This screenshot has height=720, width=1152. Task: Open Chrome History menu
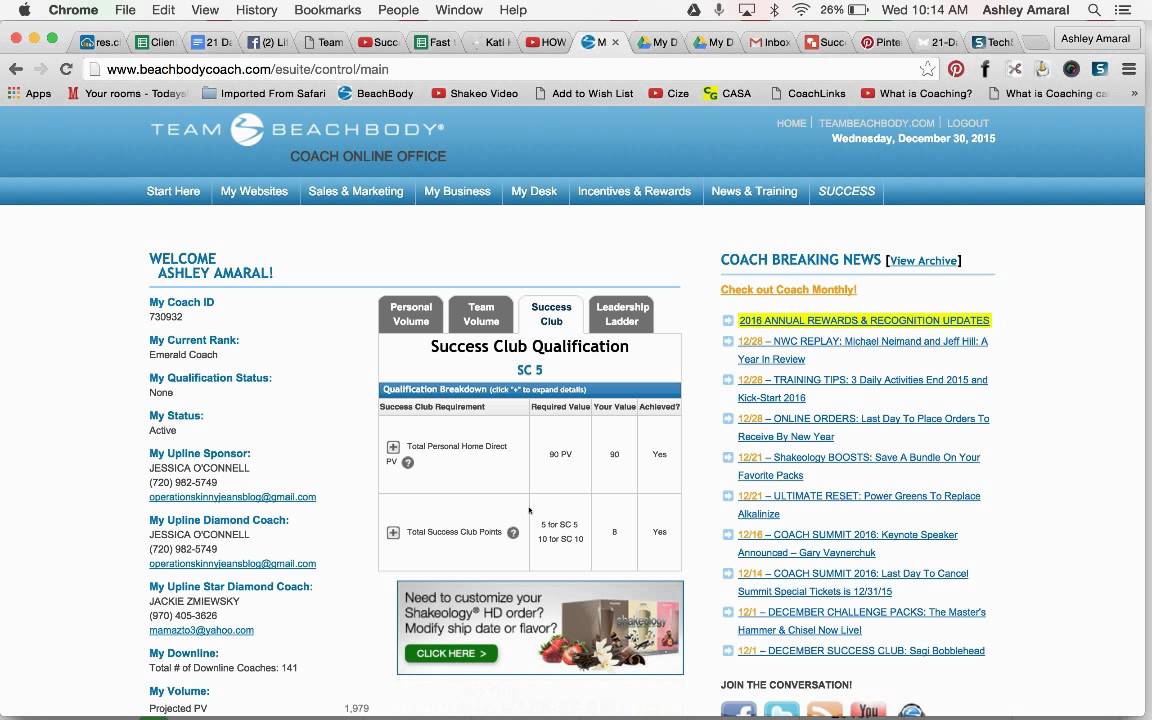pos(256,10)
